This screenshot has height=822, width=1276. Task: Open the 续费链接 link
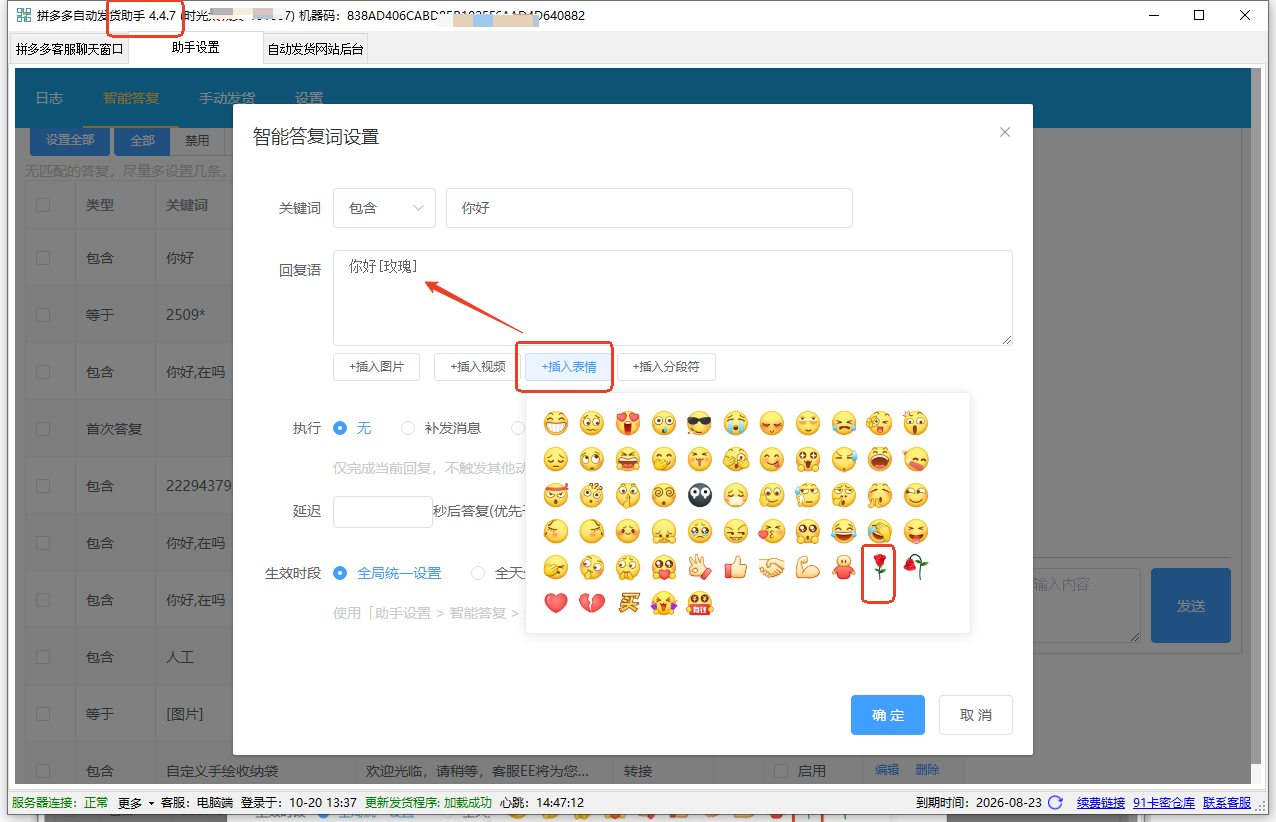point(1101,802)
